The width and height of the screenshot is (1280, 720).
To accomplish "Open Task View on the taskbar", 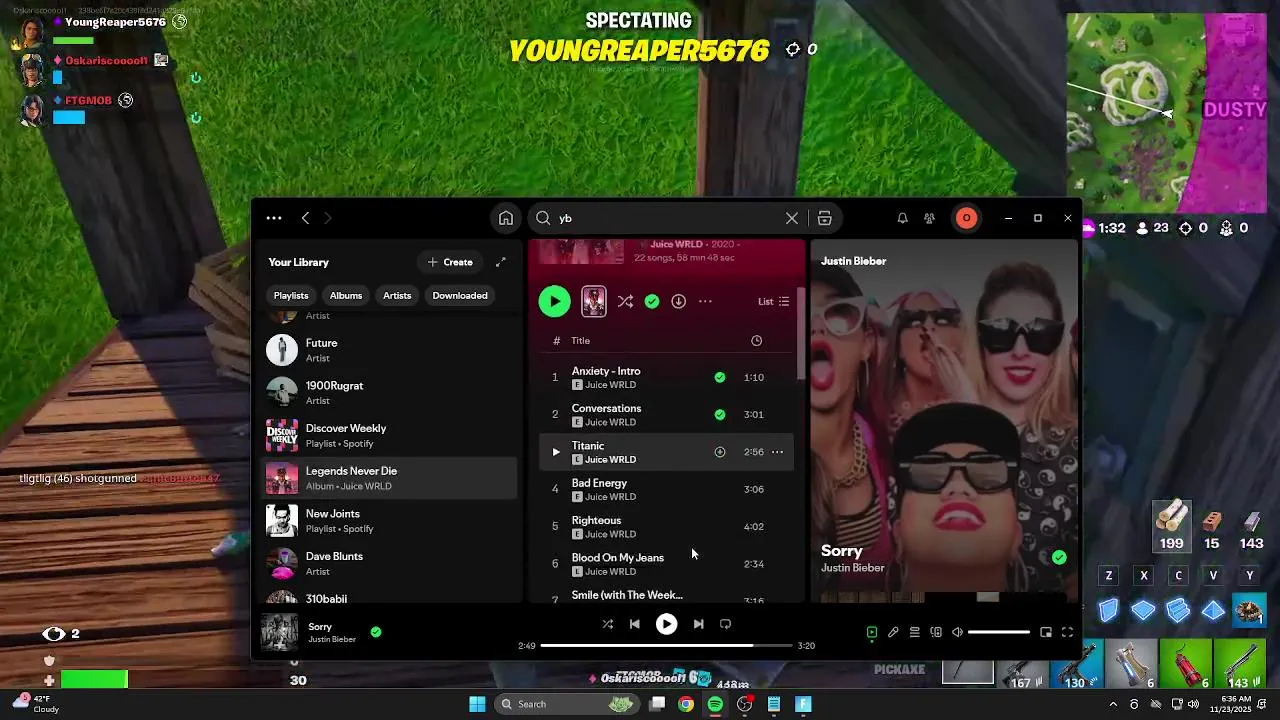I will click(x=657, y=704).
